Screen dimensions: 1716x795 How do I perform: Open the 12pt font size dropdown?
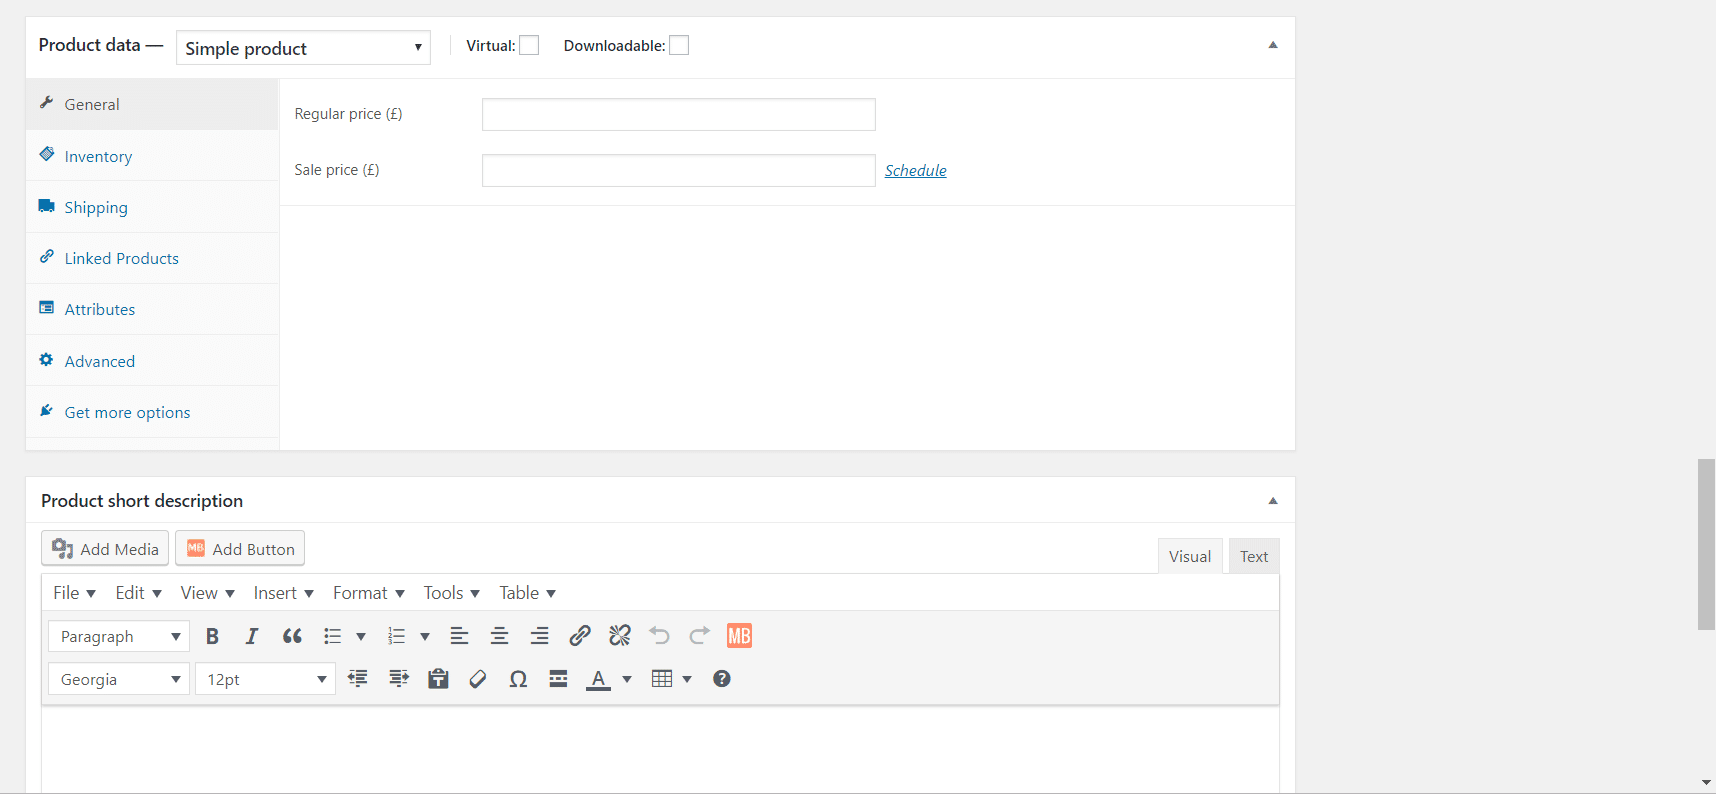pos(265,680)
